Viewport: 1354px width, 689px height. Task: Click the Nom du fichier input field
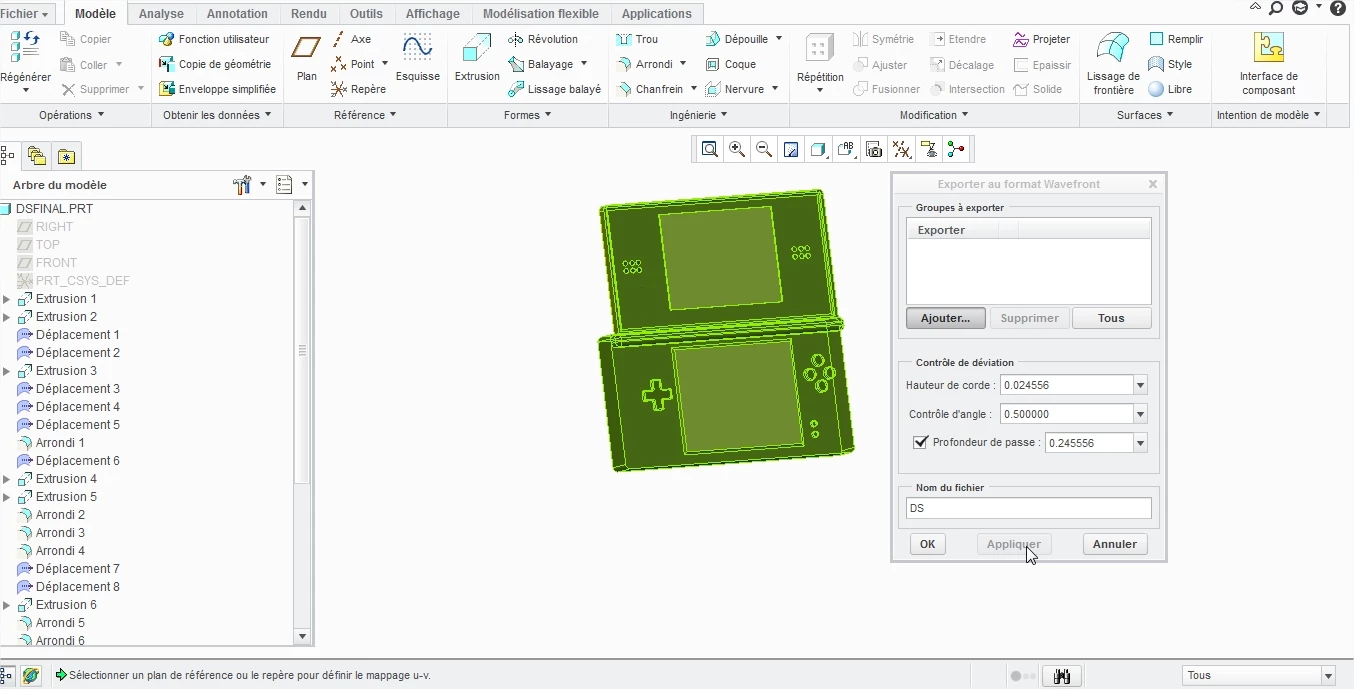1028,509
